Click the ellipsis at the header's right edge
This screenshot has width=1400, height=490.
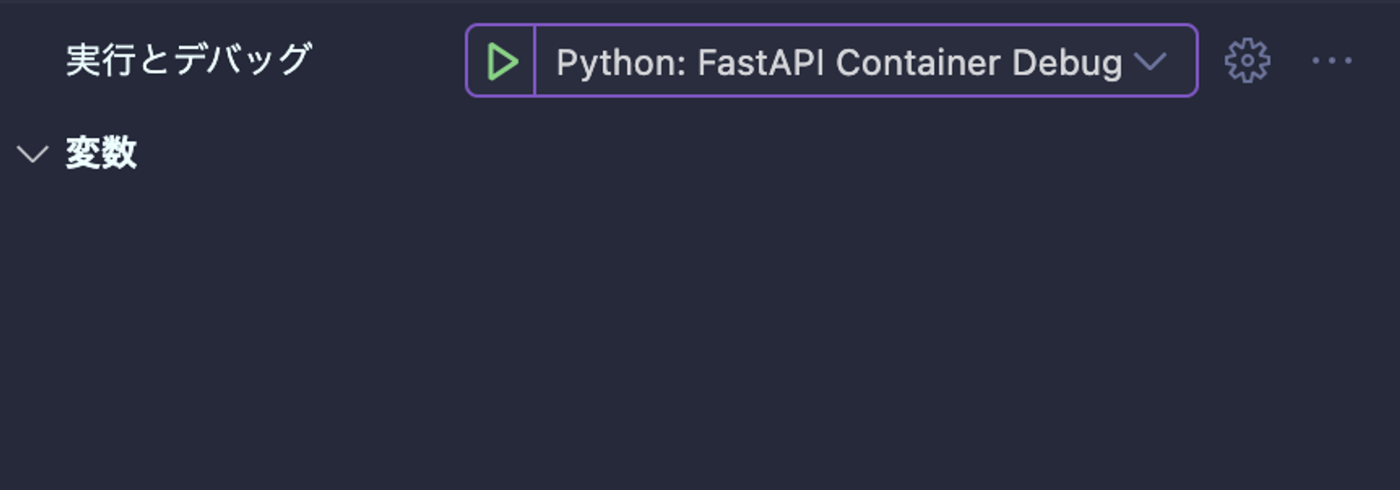1331,62
